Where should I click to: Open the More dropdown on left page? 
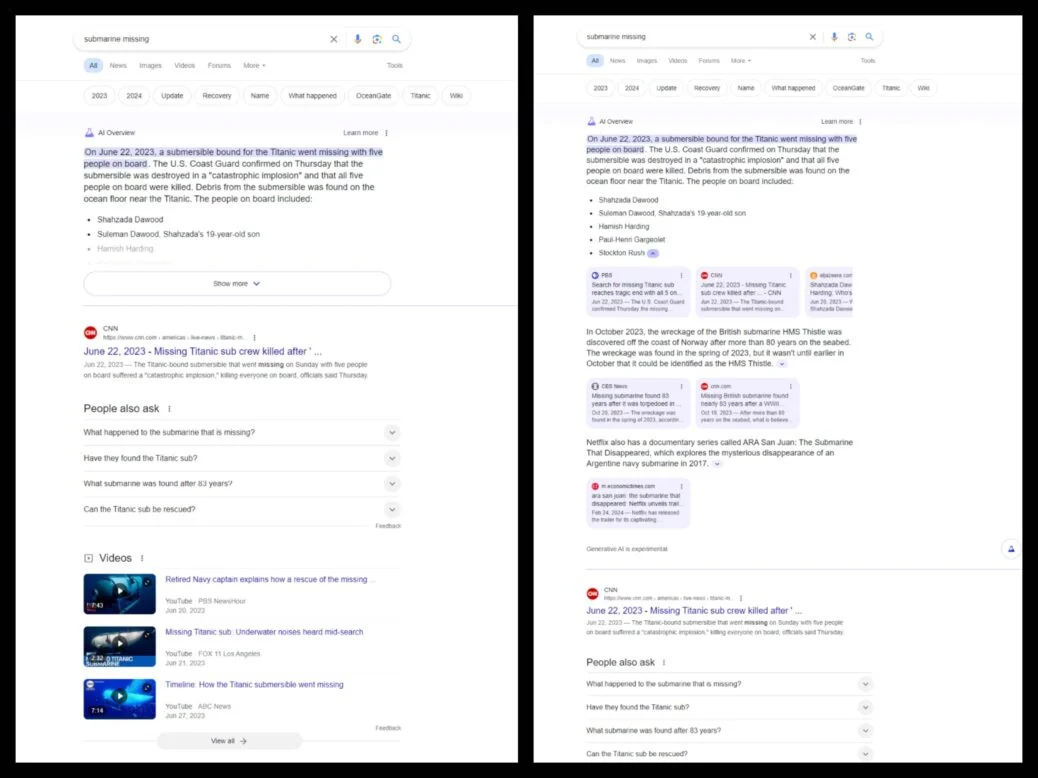click(x=254, y=66)
